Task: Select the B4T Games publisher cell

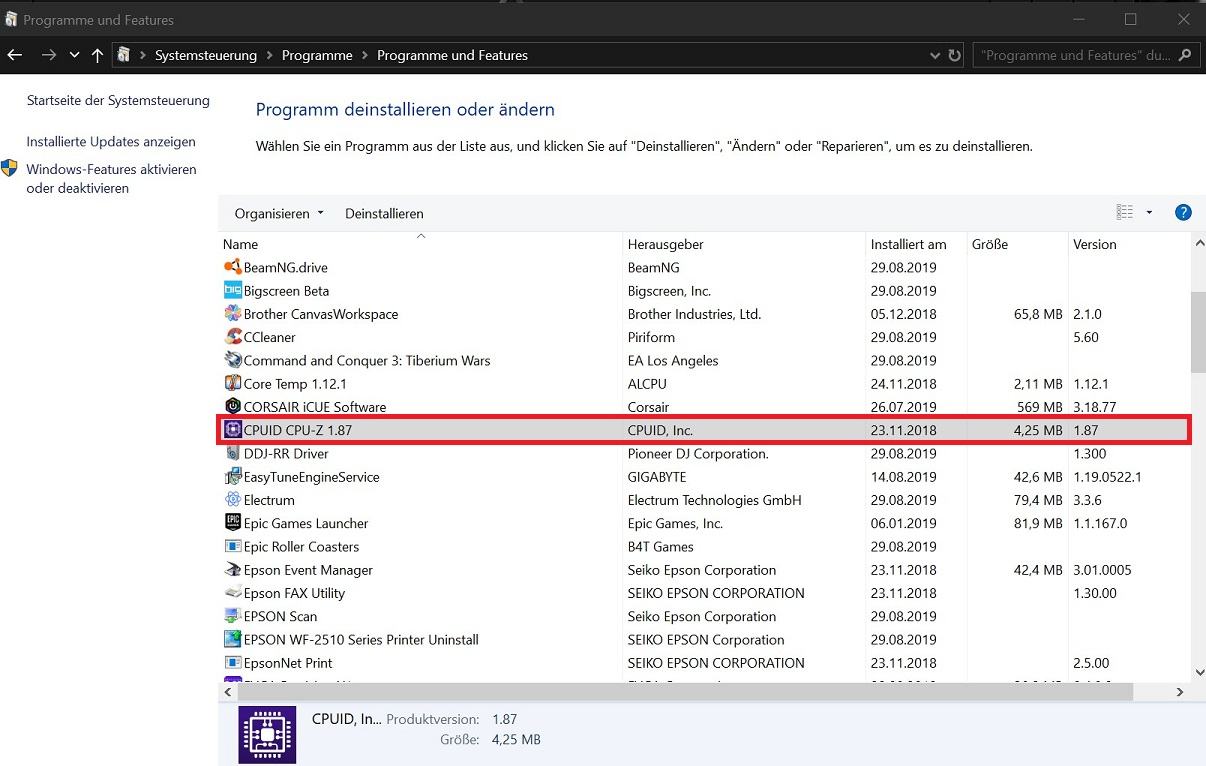Action: click(x=661, y=547)
